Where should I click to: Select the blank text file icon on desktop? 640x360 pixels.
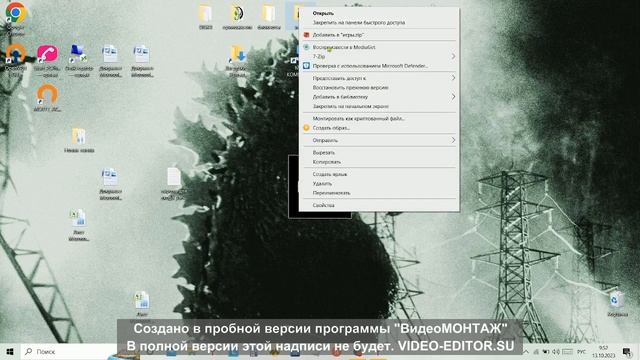(x=174, y=177)
